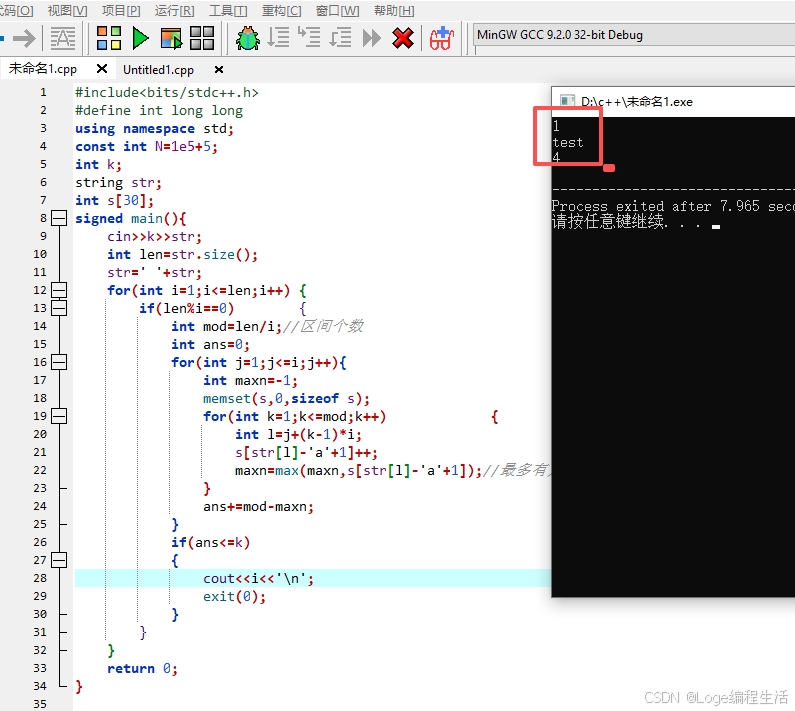Open the 窗口[W] menu

coord(337,10)
